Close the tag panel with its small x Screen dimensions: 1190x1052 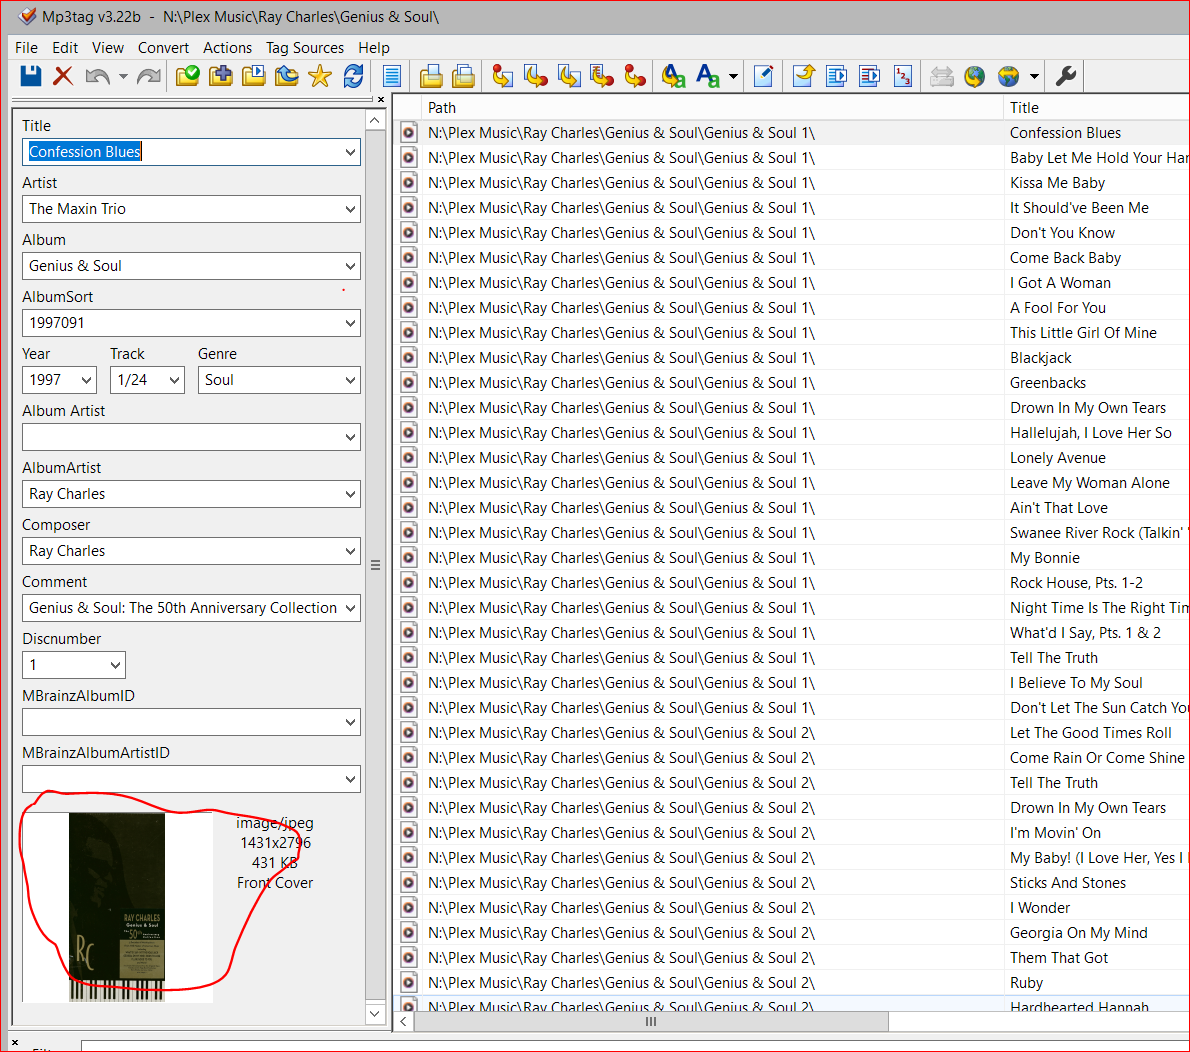[x=381, y=99]
